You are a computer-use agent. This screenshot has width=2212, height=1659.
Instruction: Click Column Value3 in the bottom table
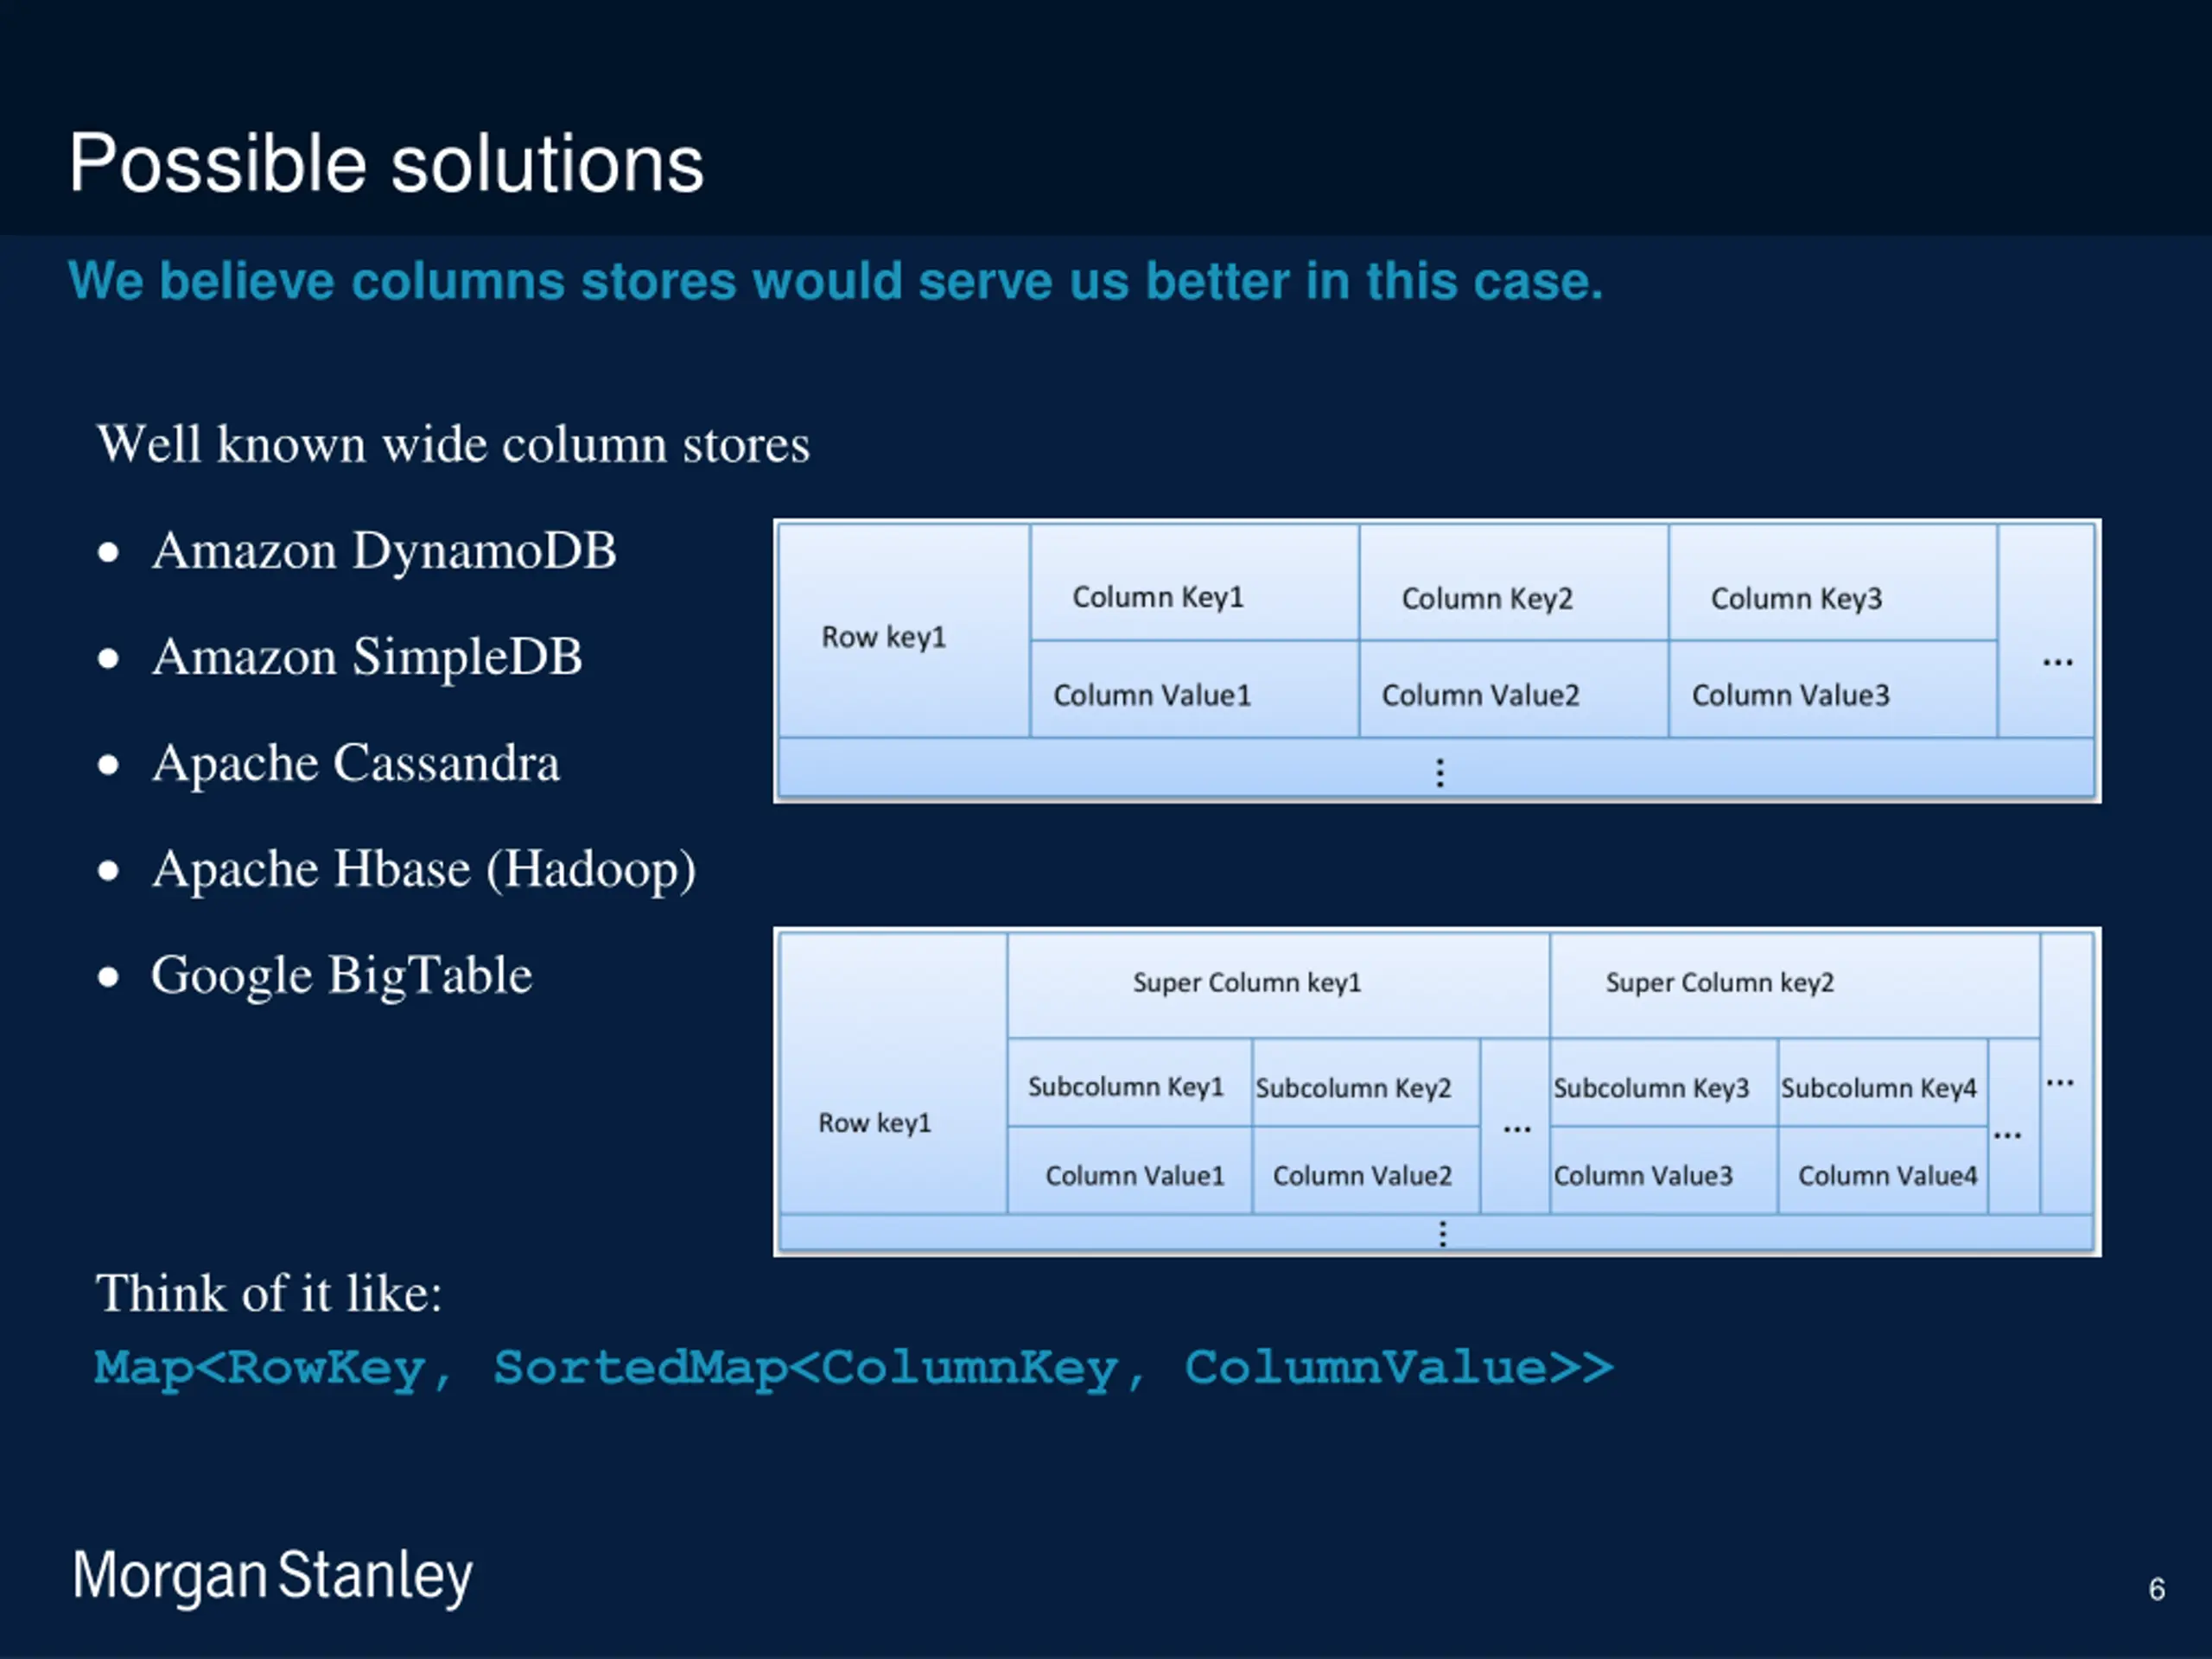(1643, 1176)
